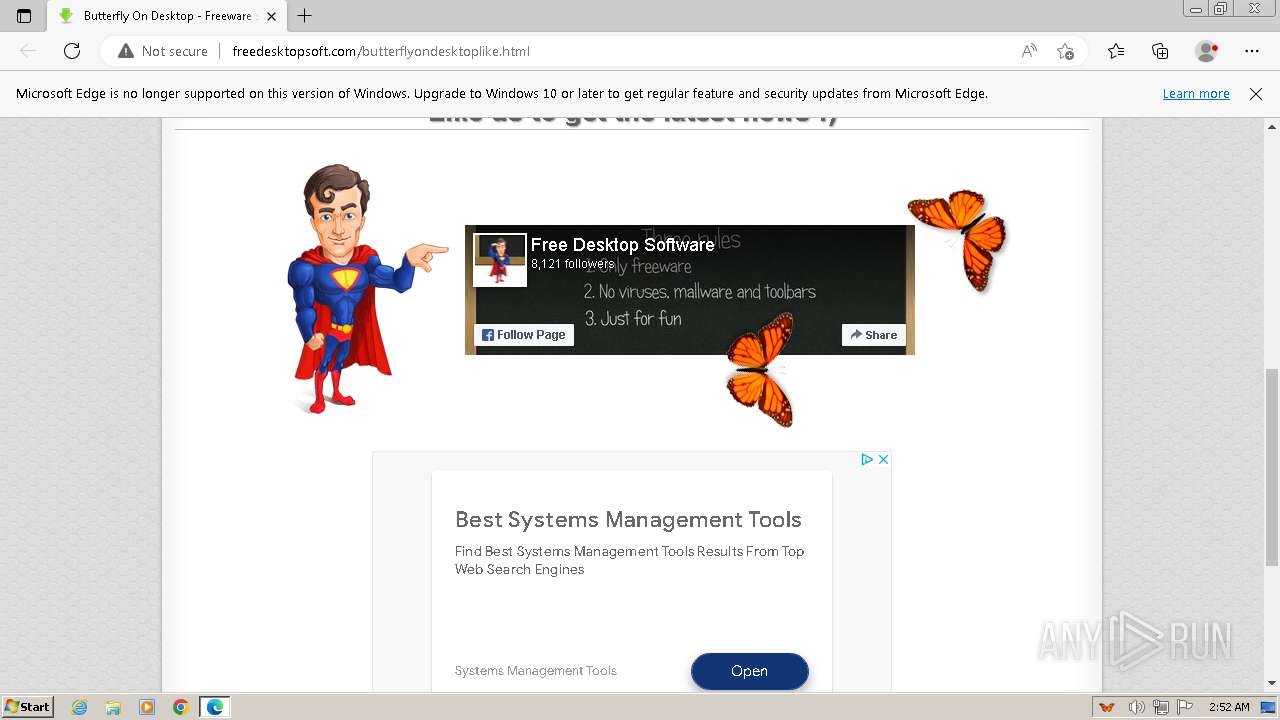Viewport: 1280px width, 720px height.
Task: Open Free Desktop Software page title link
Action: coord(622,245)
